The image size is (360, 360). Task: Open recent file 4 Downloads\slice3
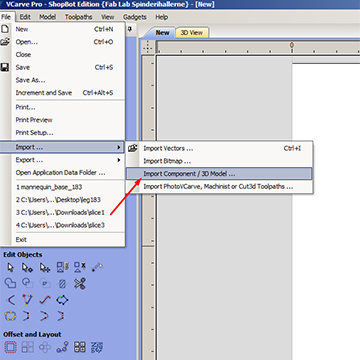62,225
